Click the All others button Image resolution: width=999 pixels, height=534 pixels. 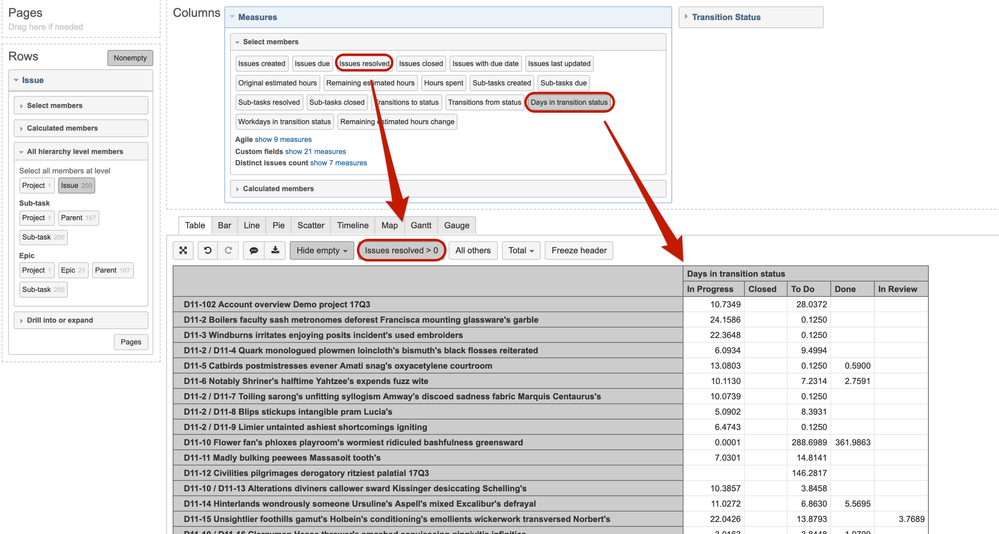tap(473, 250)
